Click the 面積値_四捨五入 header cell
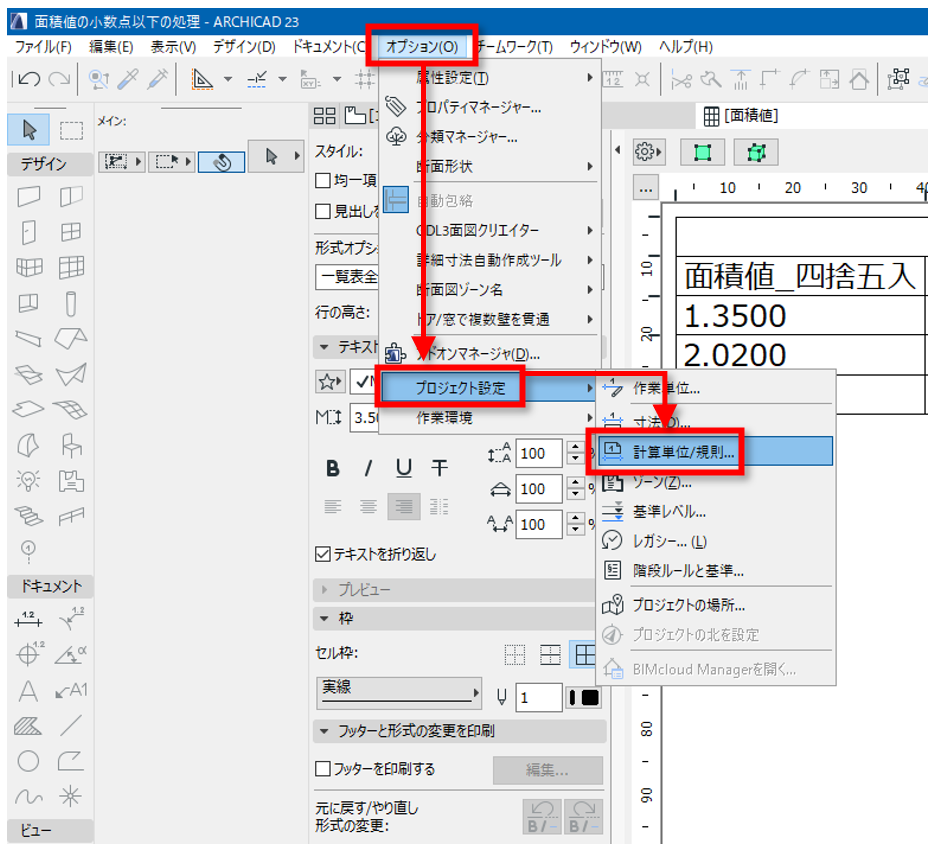938x855 pixels. (800, 276)
